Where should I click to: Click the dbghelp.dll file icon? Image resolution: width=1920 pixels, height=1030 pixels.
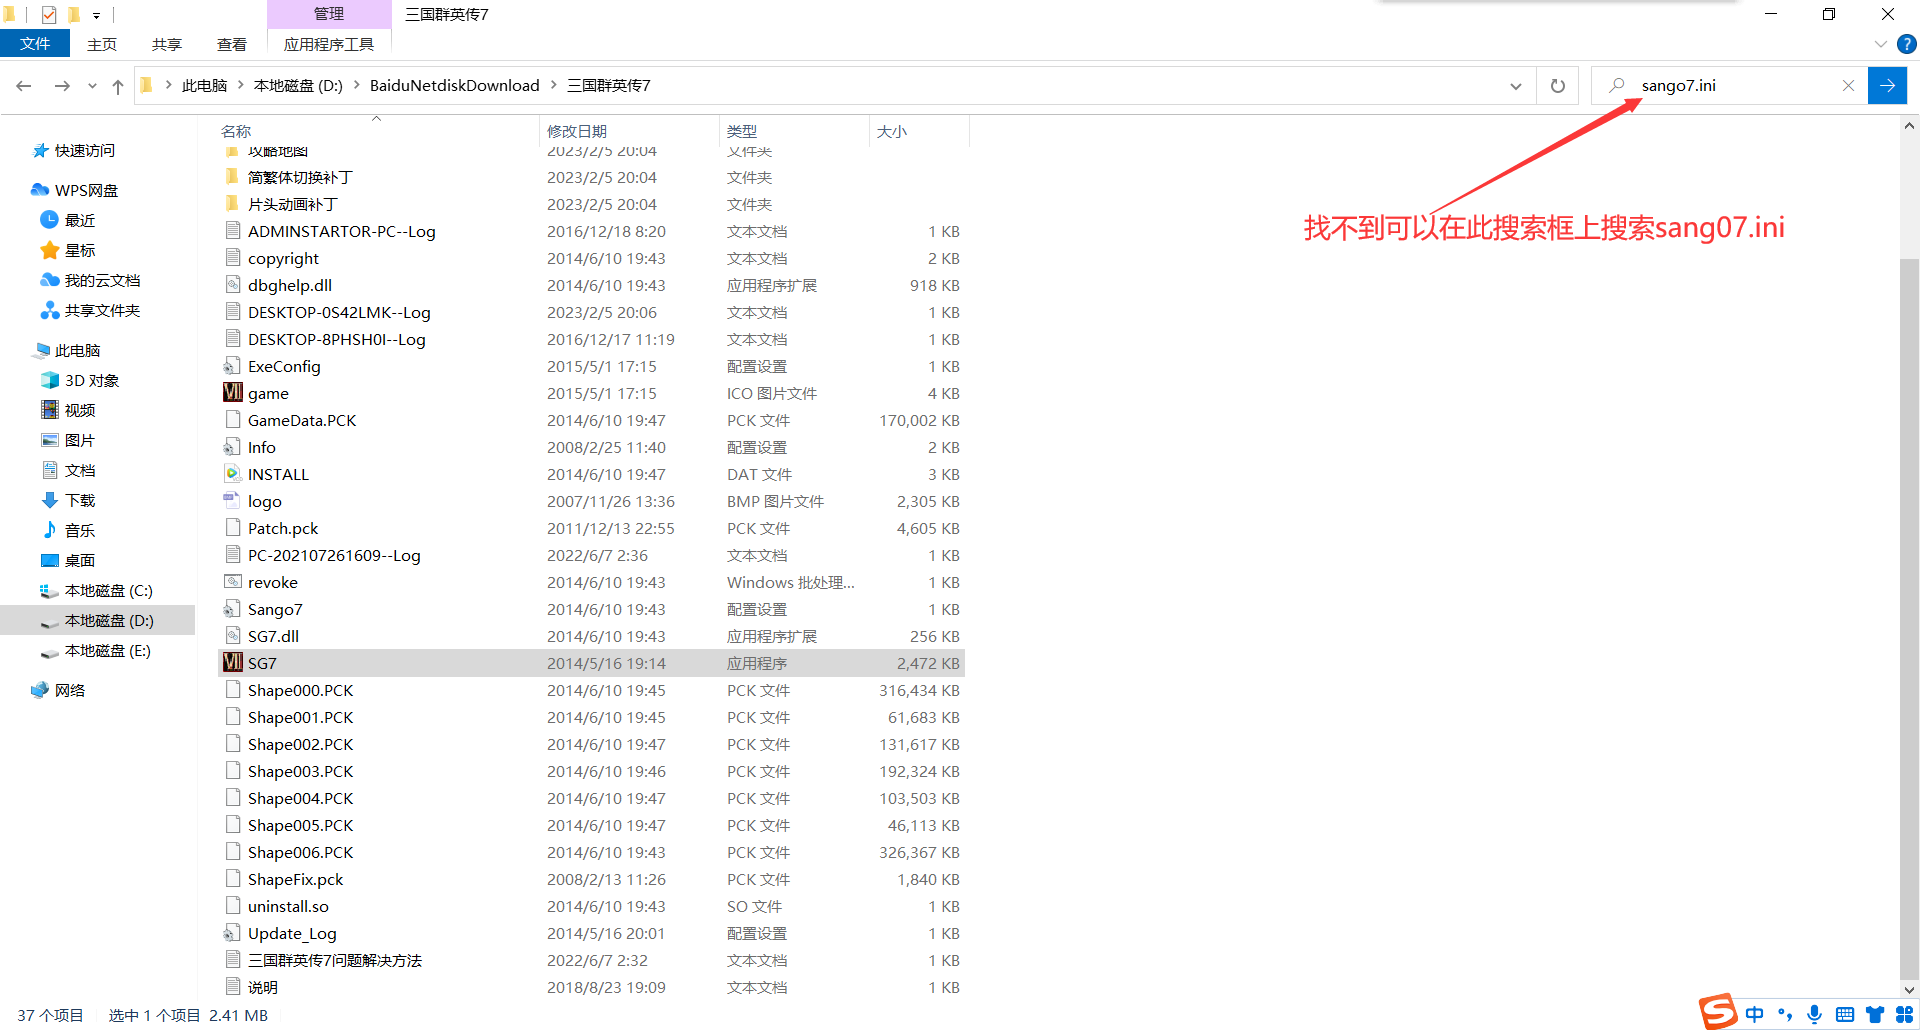tap(233, 285)
